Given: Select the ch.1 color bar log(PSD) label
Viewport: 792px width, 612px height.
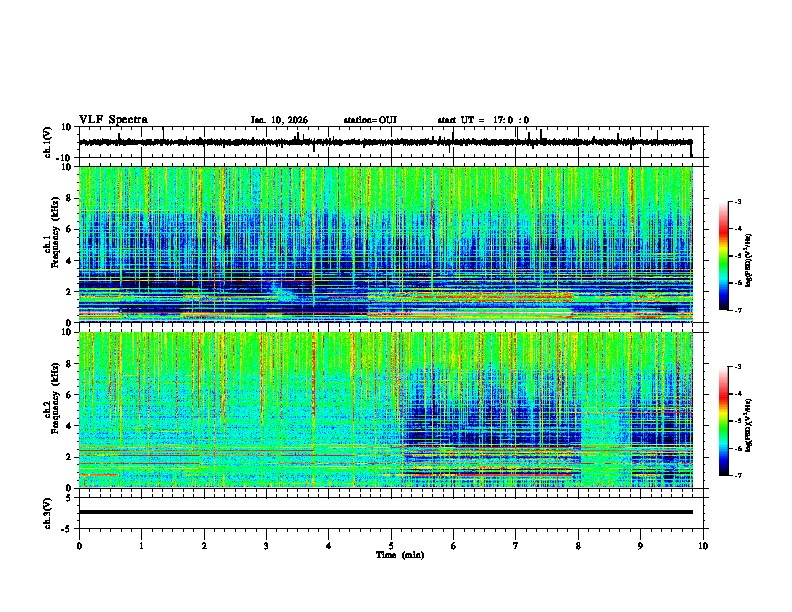Looking at the screenshot, I should click(749, 261).
